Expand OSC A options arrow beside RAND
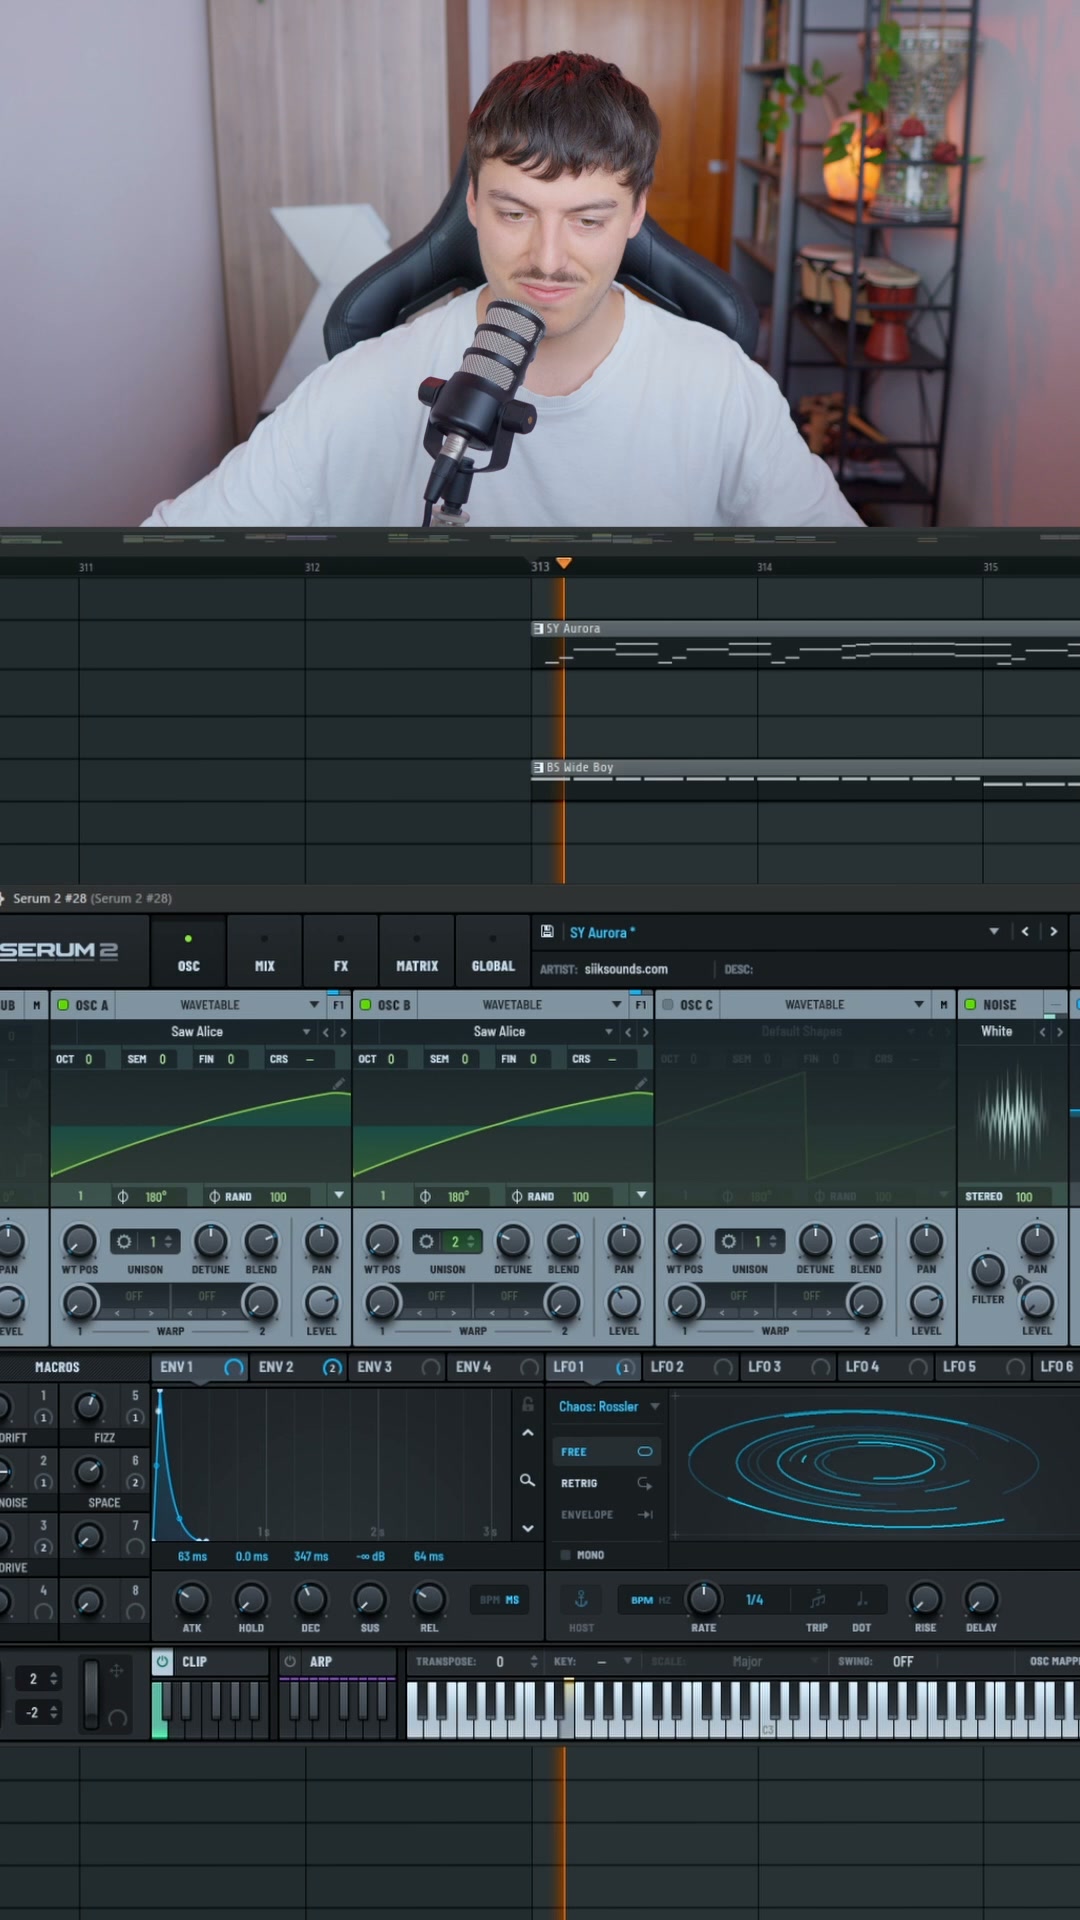The image size is (1080, 1920). [339, 1196]
